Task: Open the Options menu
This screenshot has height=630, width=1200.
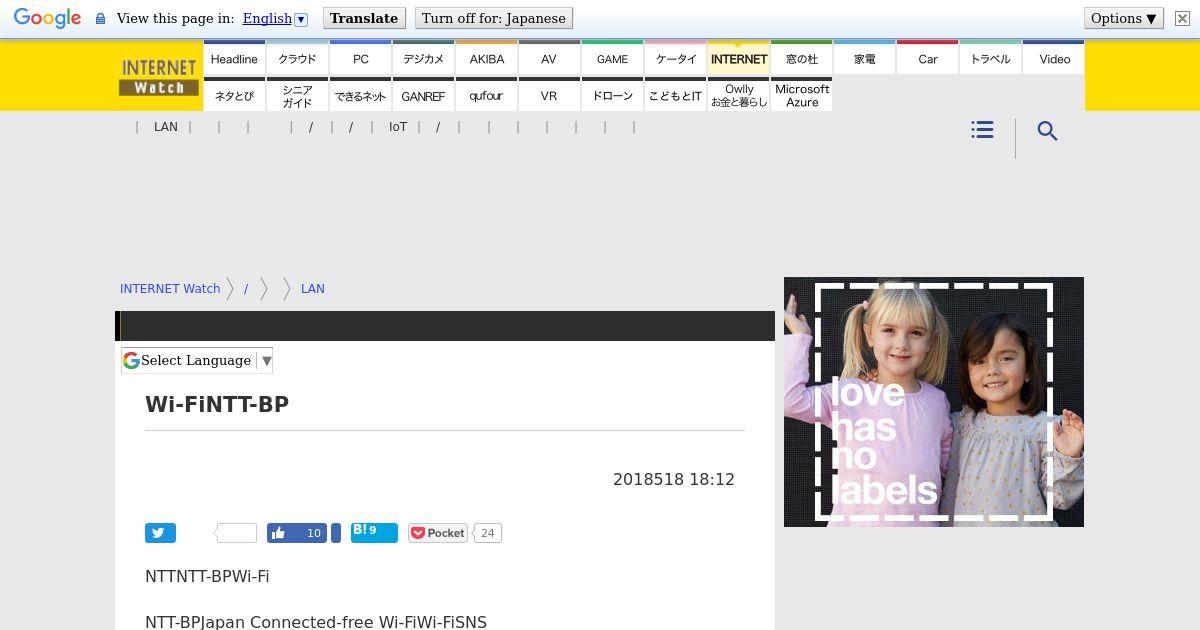Action: click(x=1124, y=18)
